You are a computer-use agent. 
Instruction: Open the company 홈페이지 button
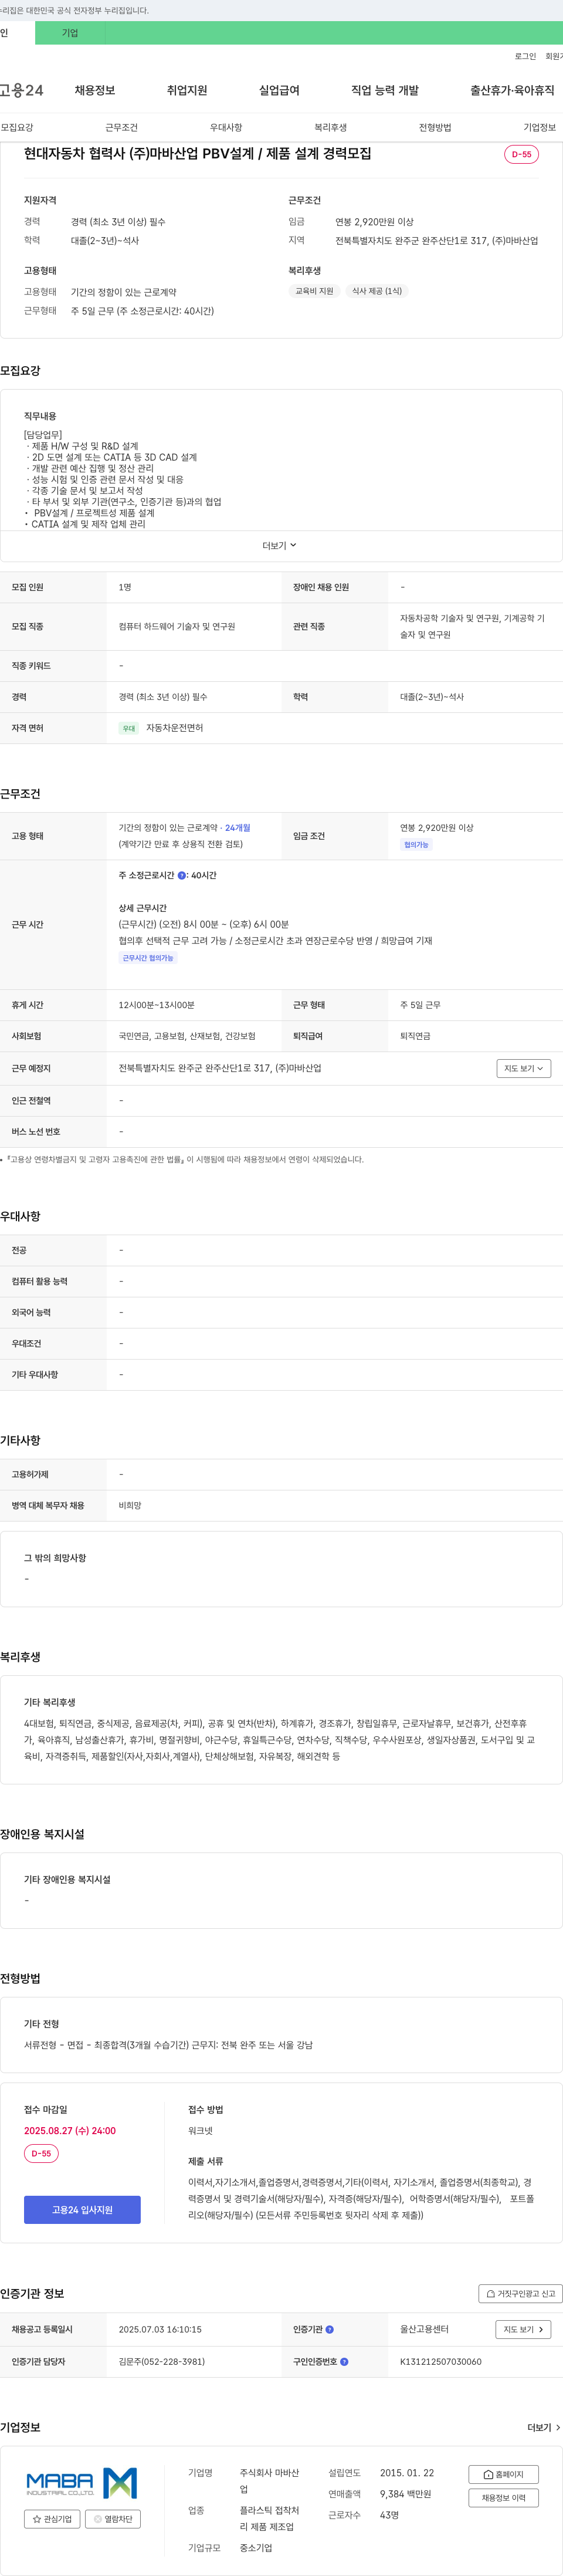[504, 2474]
